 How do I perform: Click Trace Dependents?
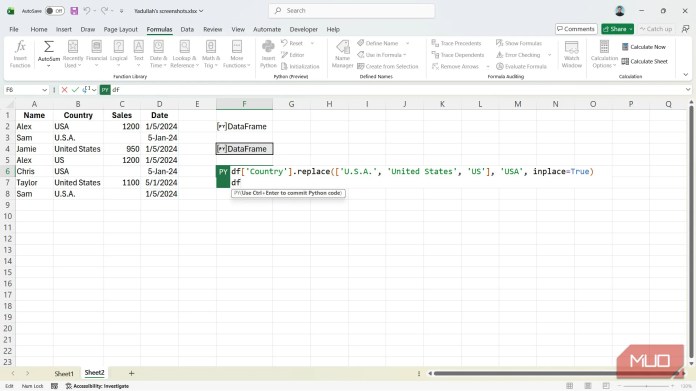(458, 55)
